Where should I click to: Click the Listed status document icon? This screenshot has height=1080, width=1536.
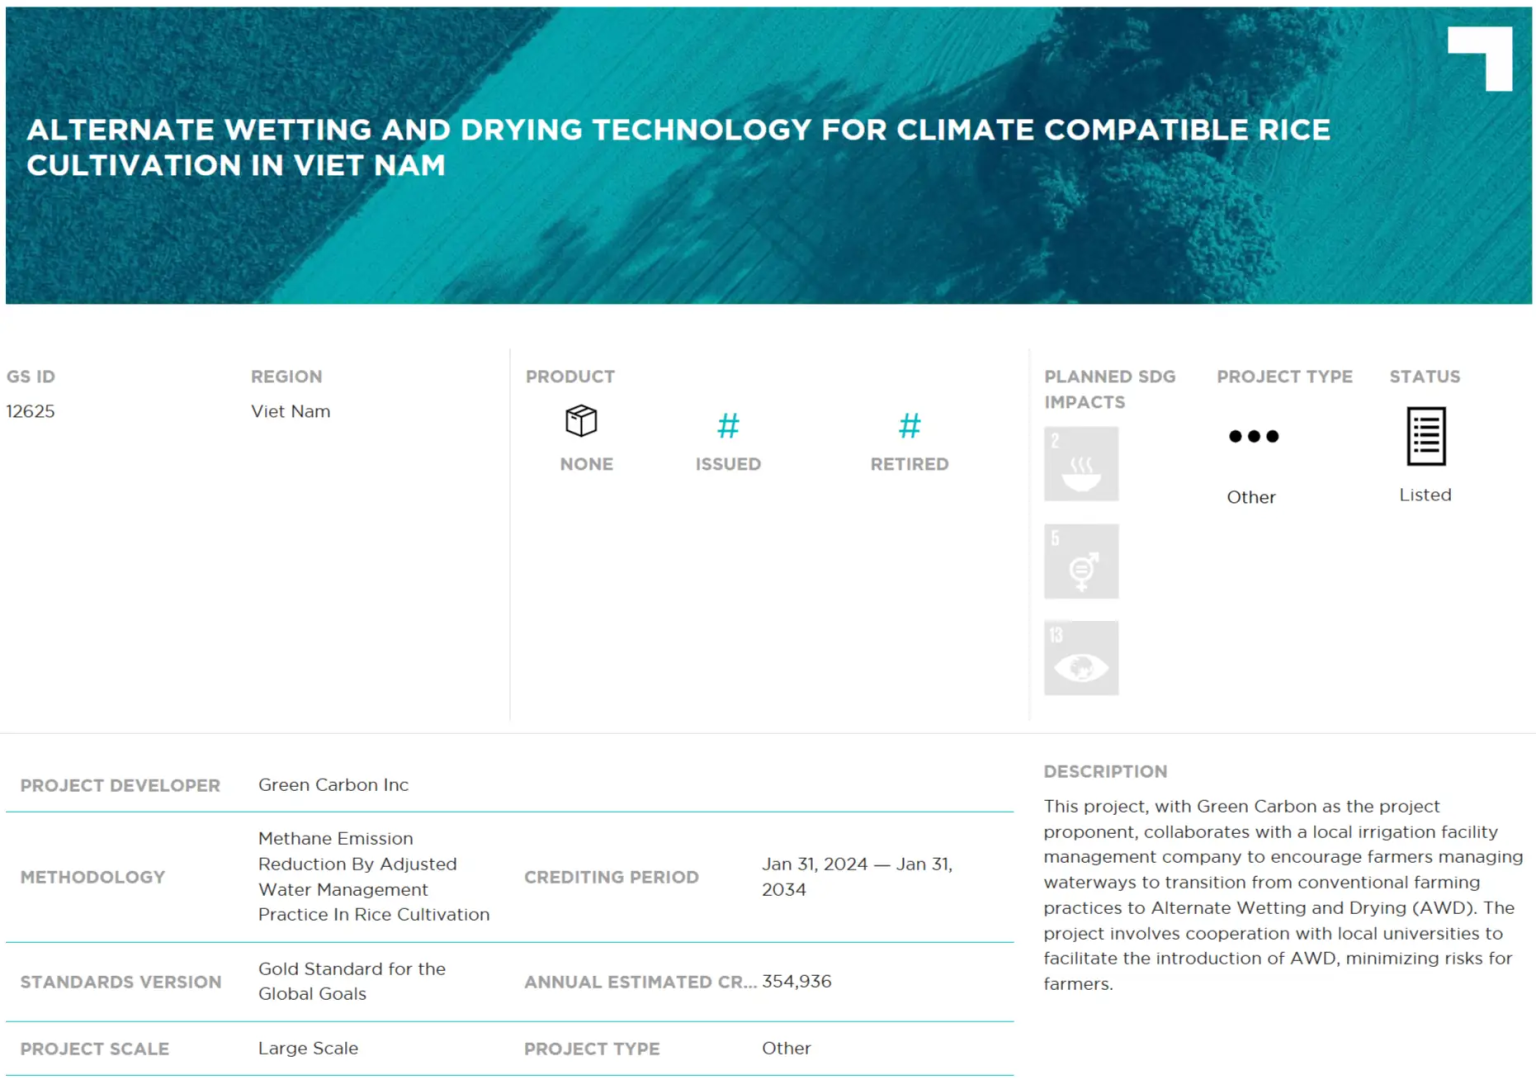(x=1425, y=436)
